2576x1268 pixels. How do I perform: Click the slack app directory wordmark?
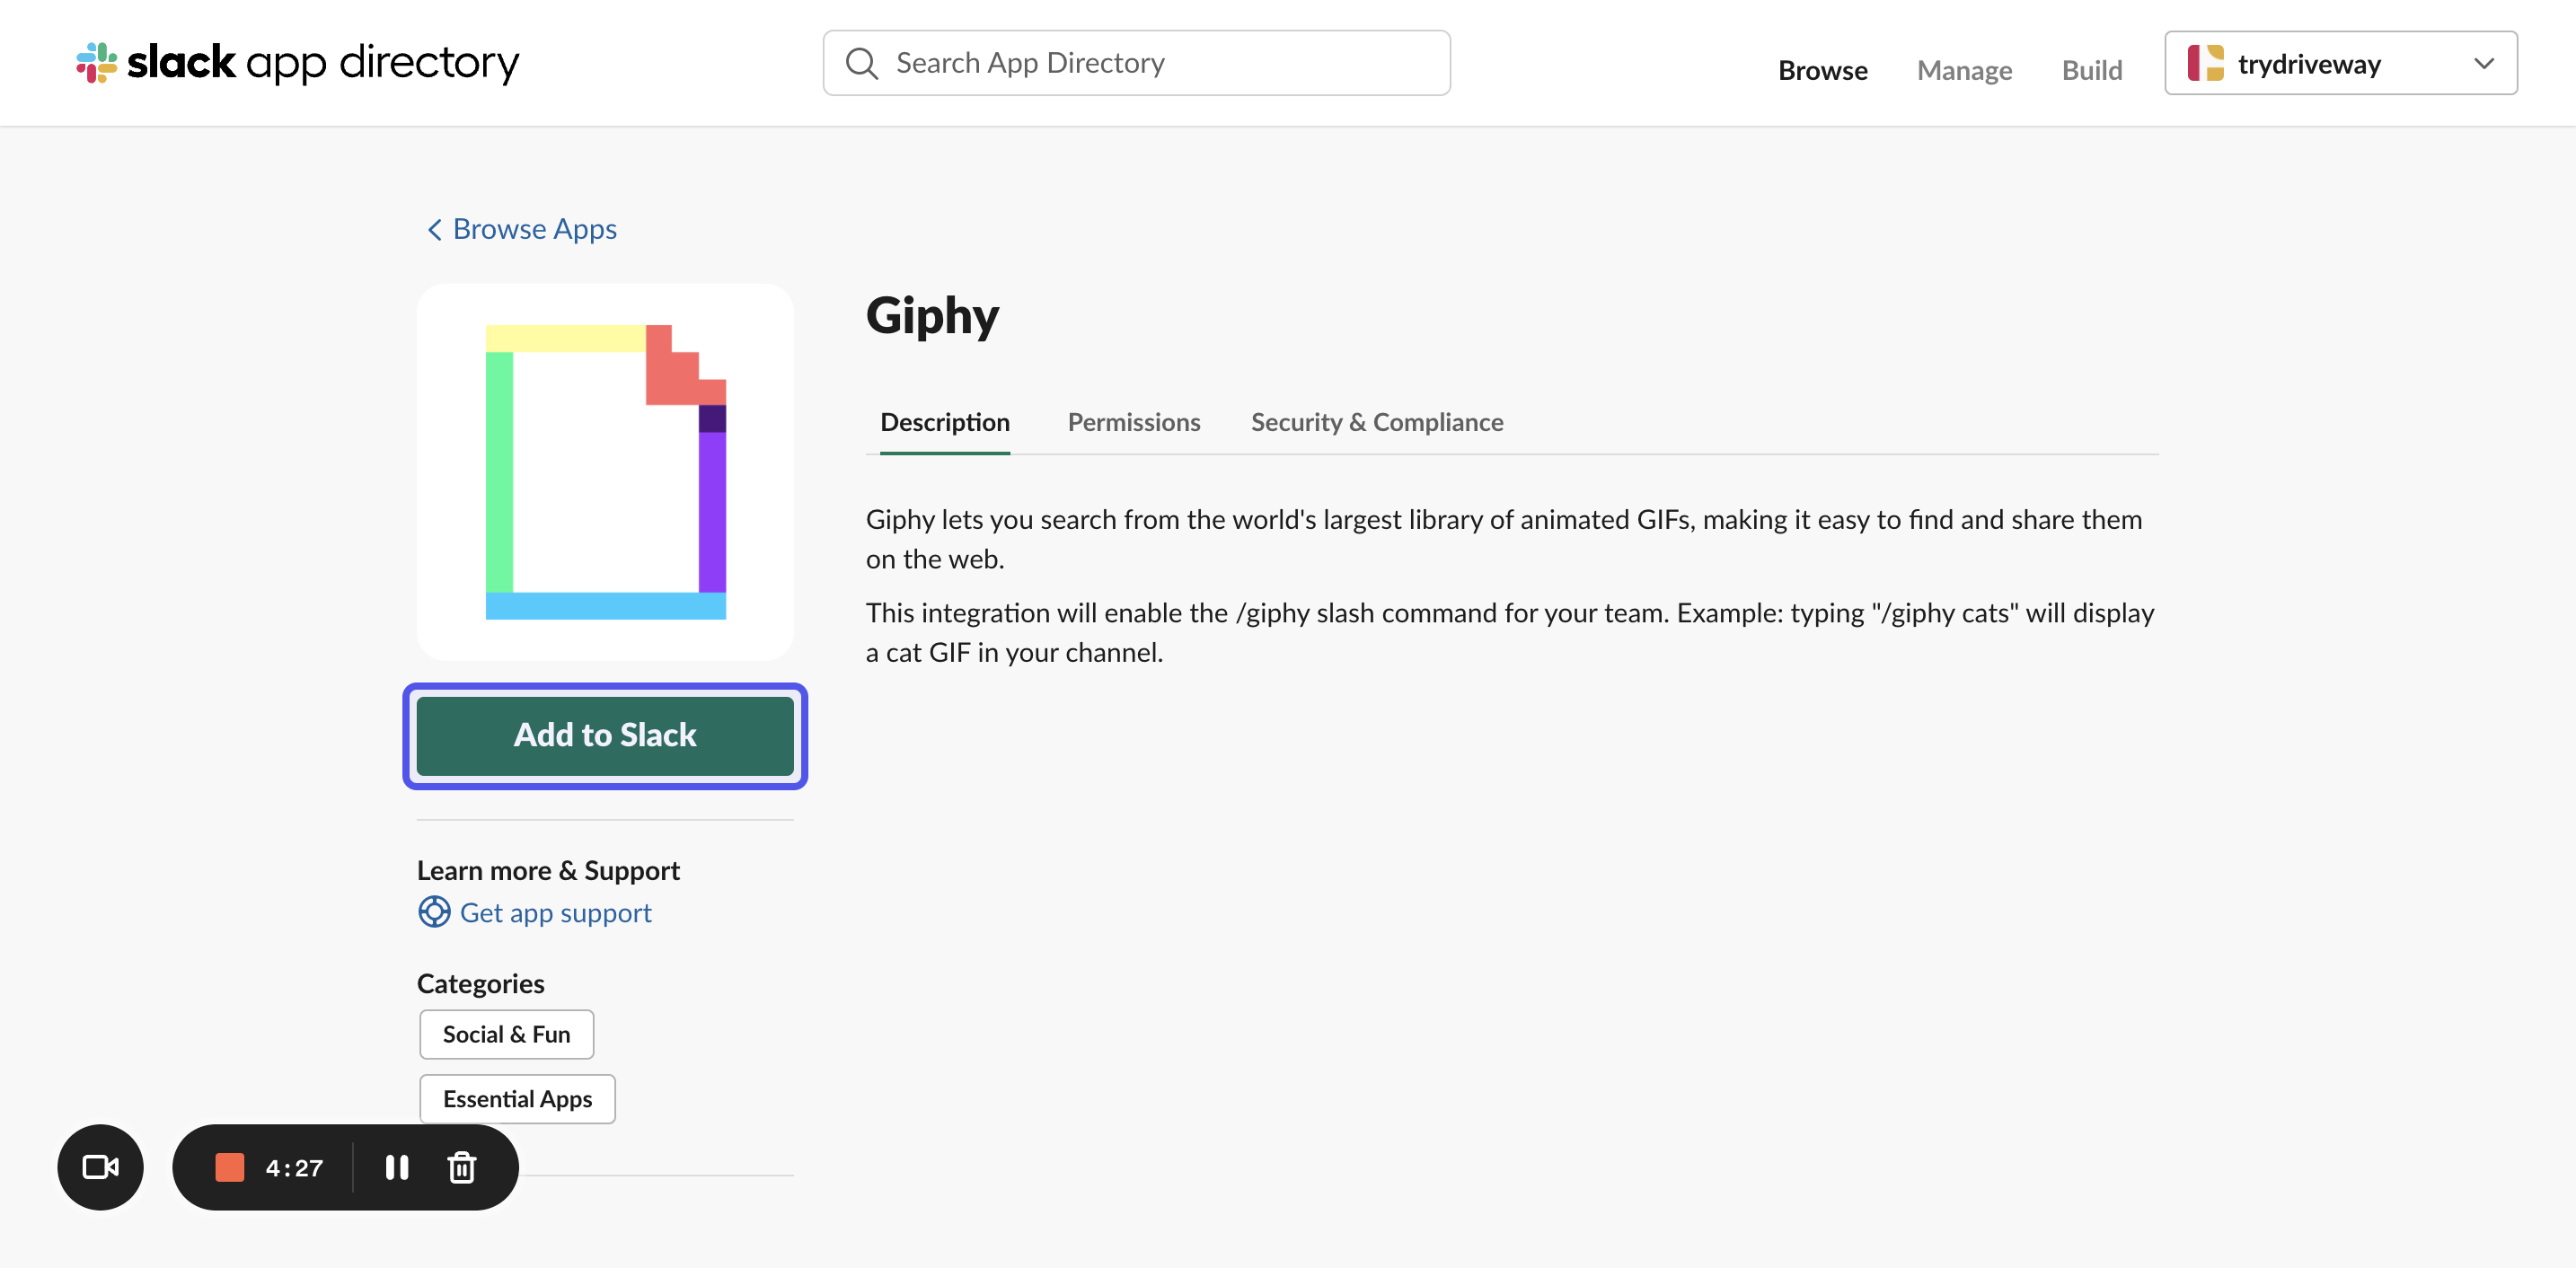click(x=323, y=63)
